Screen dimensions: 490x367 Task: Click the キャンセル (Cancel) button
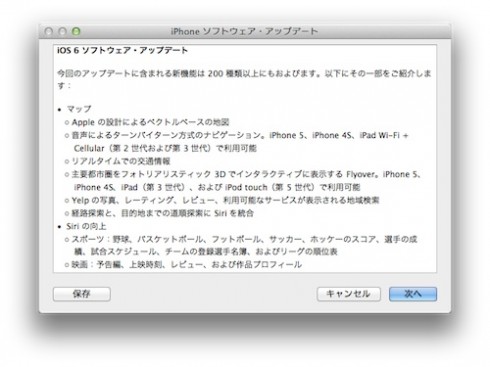point(348,294)
